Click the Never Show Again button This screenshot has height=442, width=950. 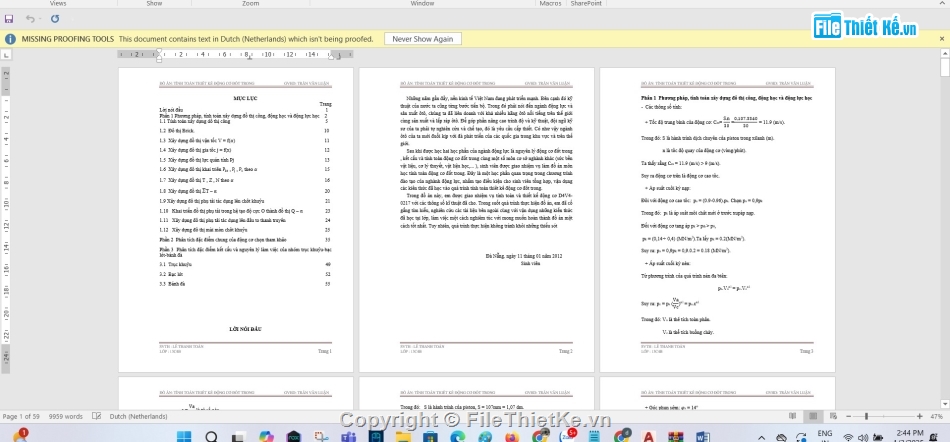tap(422, 39)
